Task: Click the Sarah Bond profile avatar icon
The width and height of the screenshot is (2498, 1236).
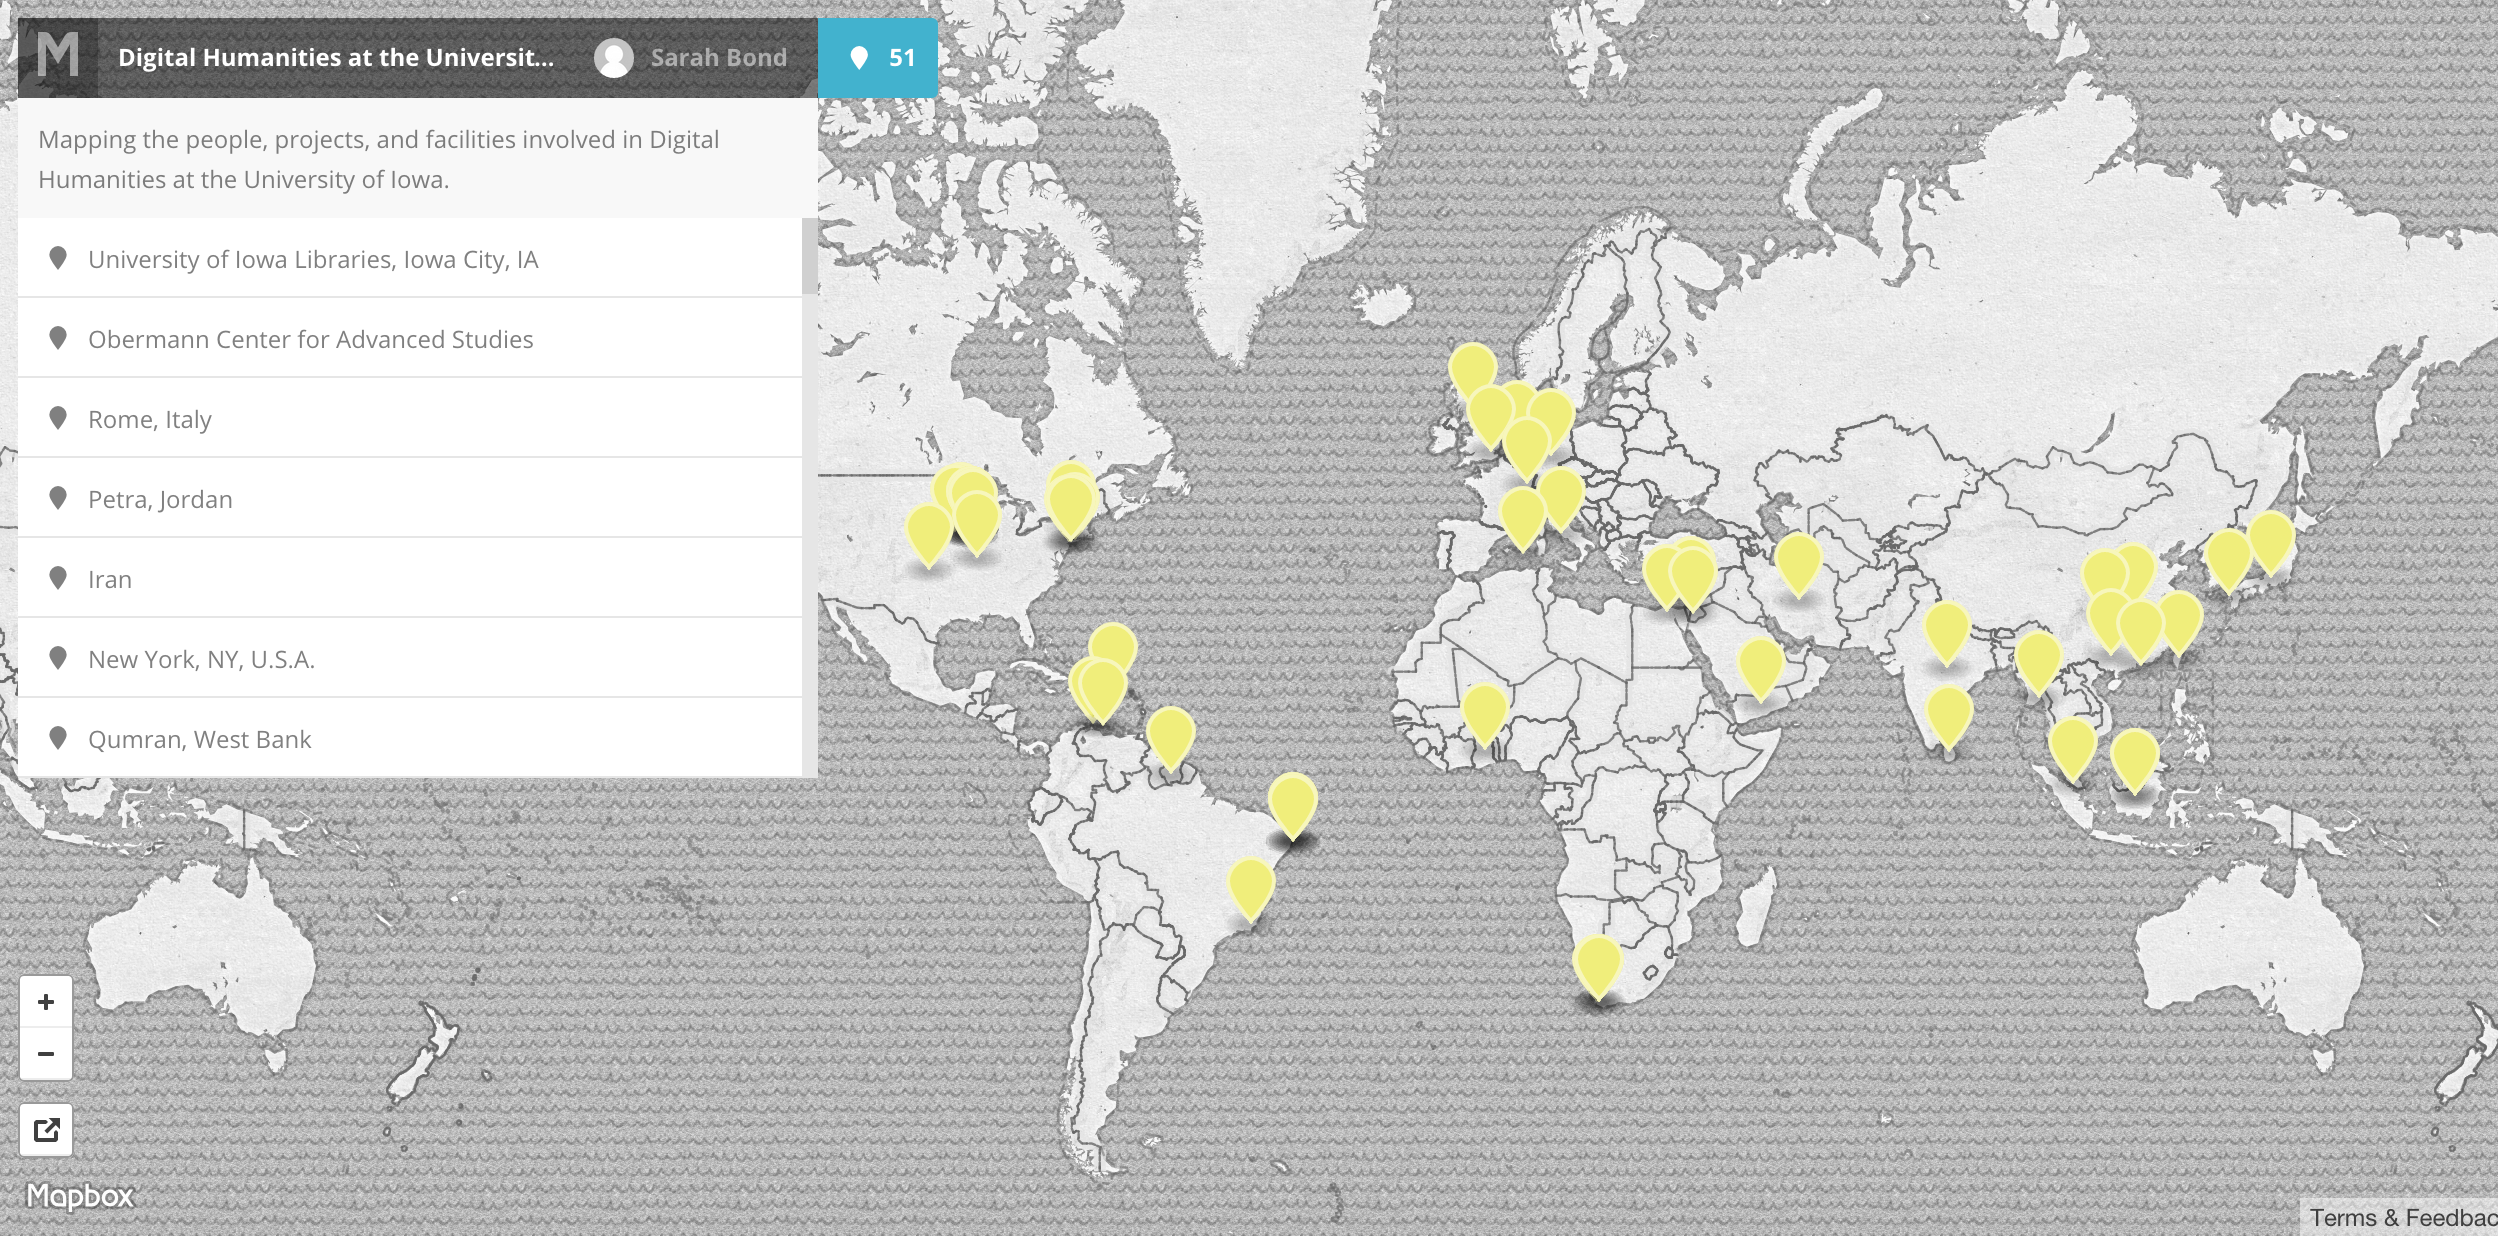Action: point(614,58)
